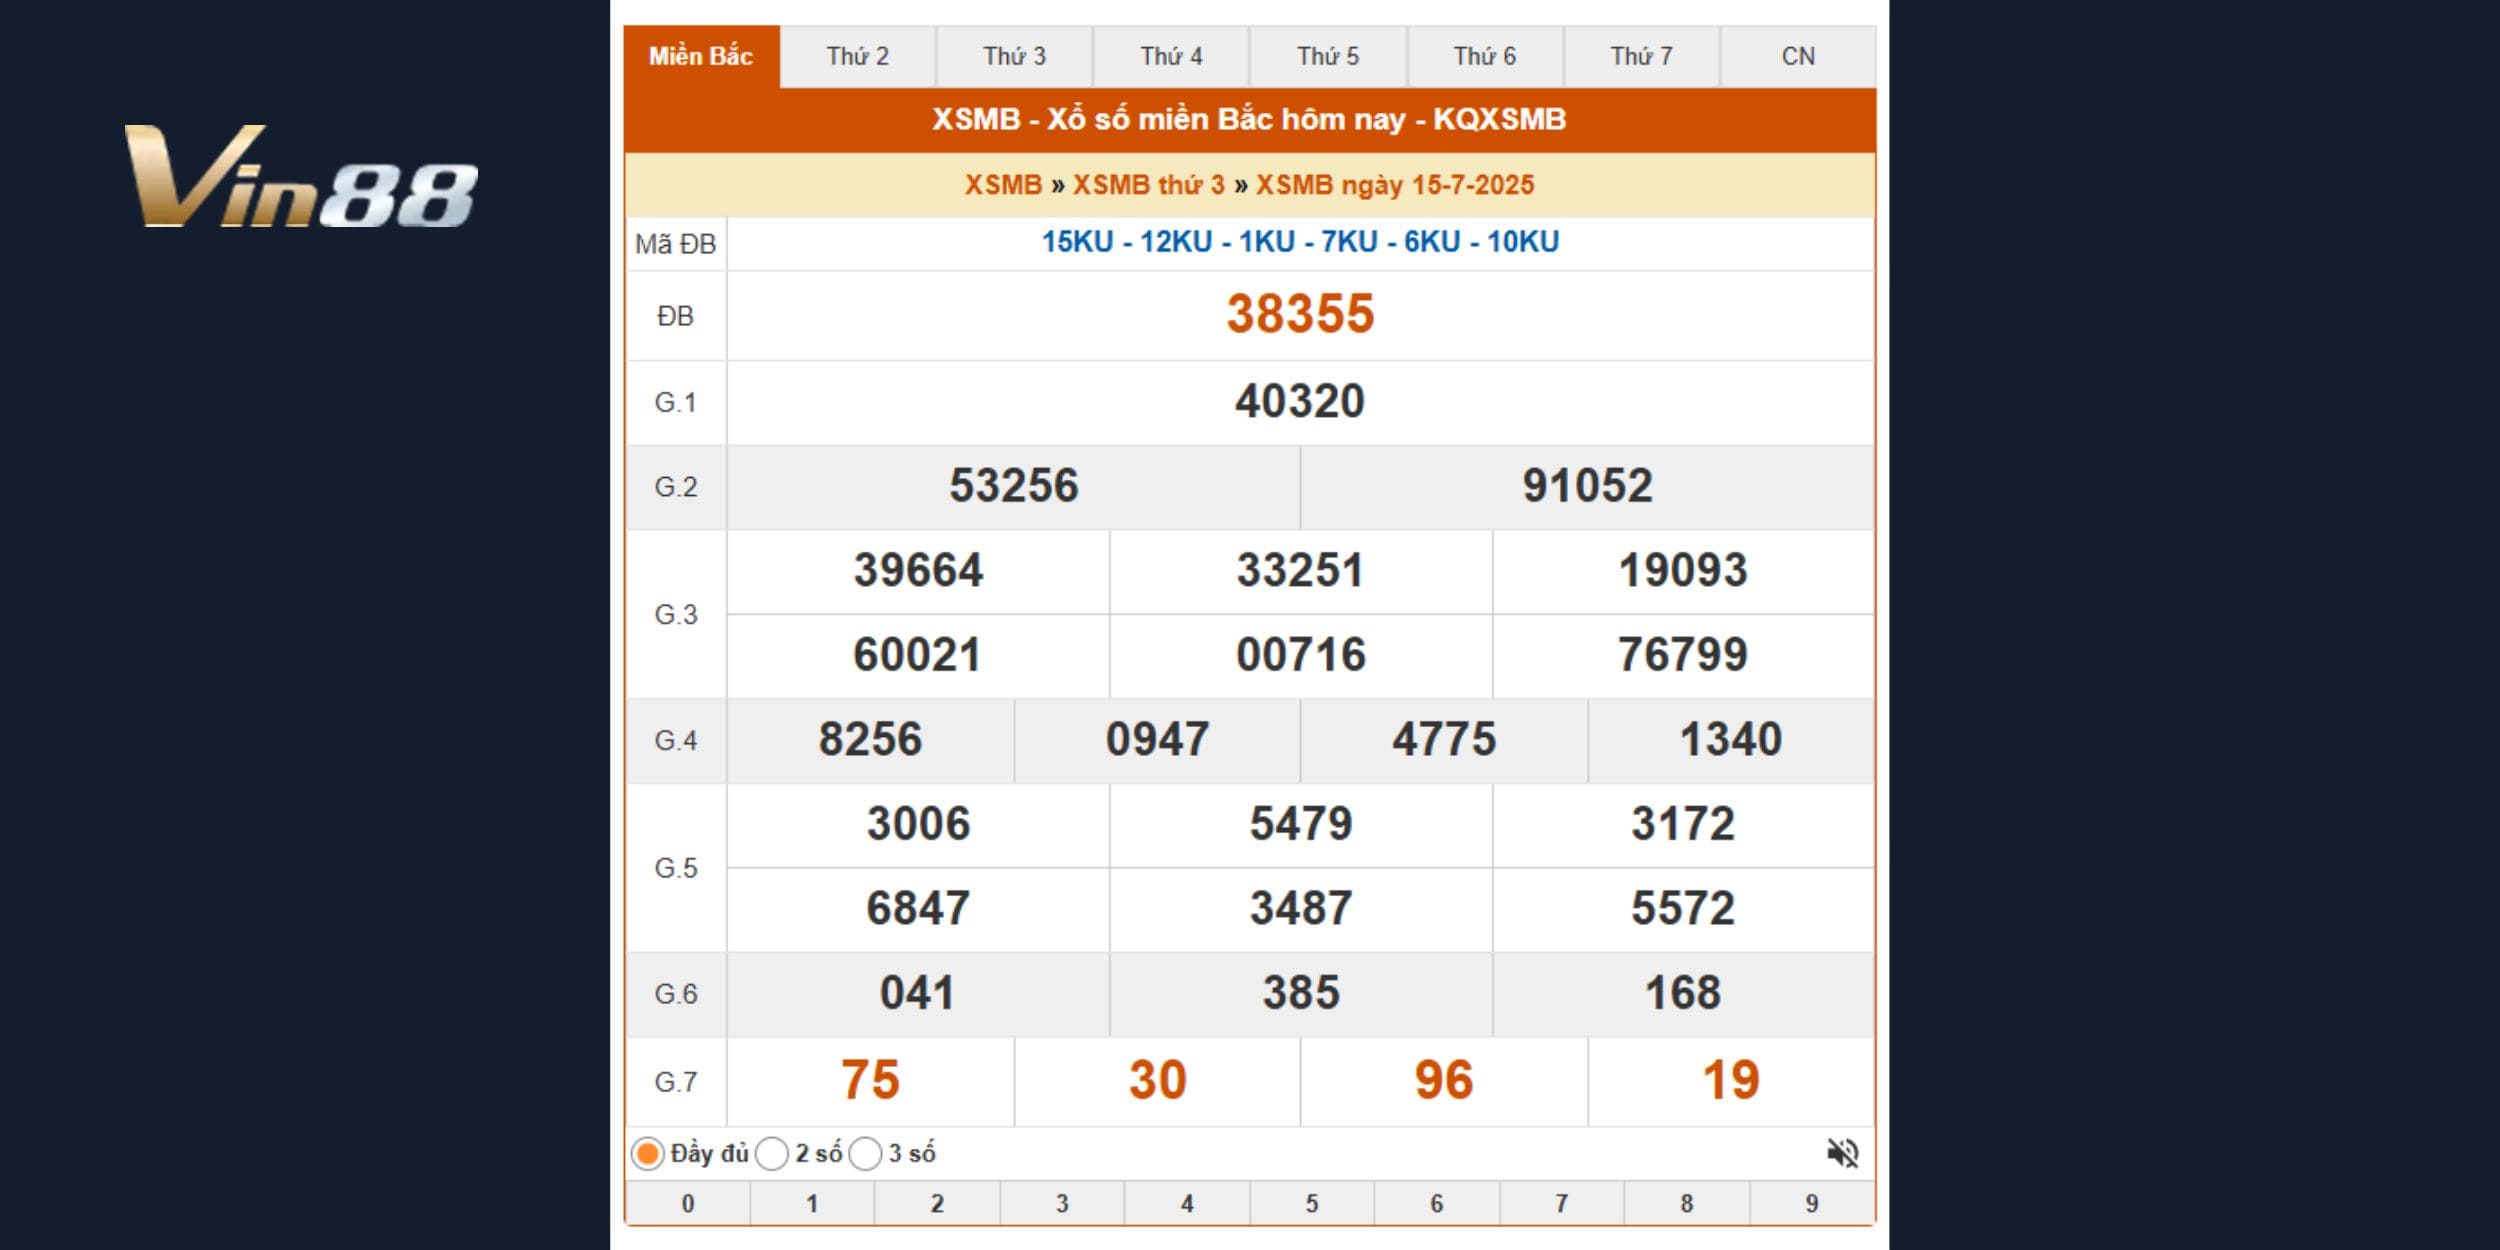Select the 3 số radio button

(x=865, y=1154)
